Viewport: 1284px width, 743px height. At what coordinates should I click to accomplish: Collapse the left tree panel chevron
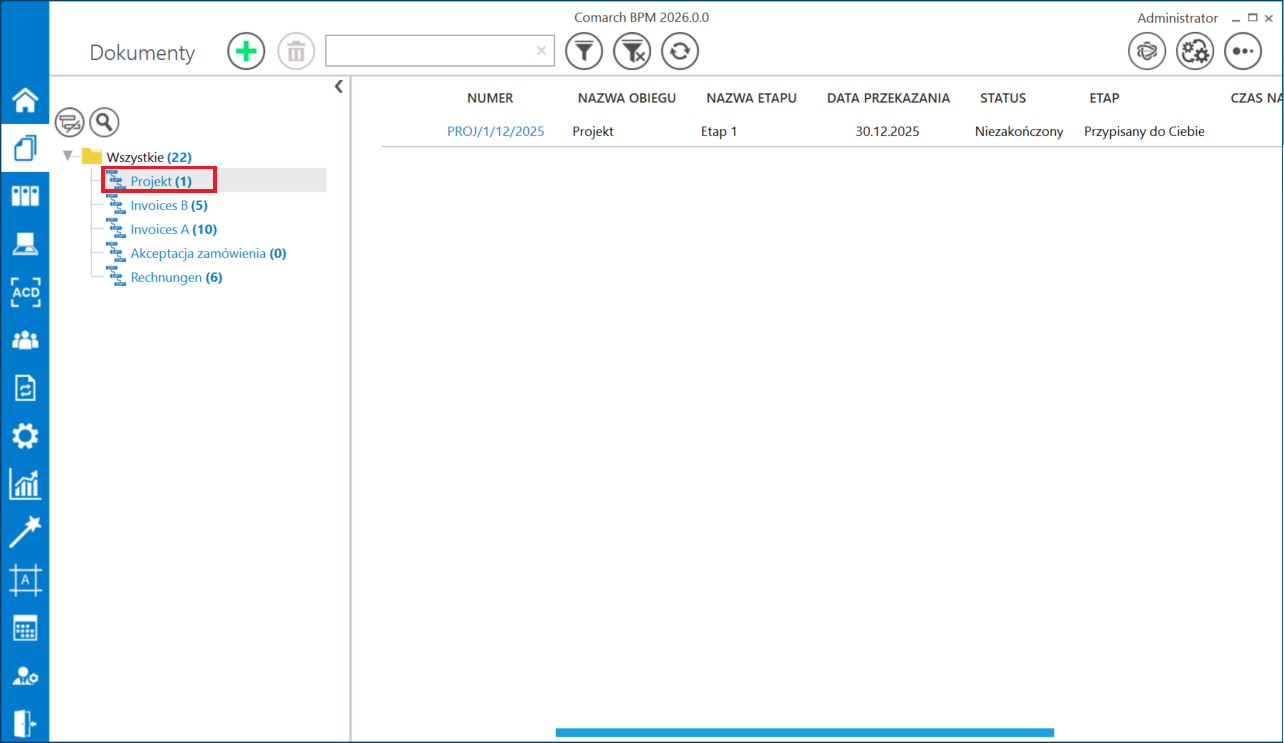coord(339,87)
